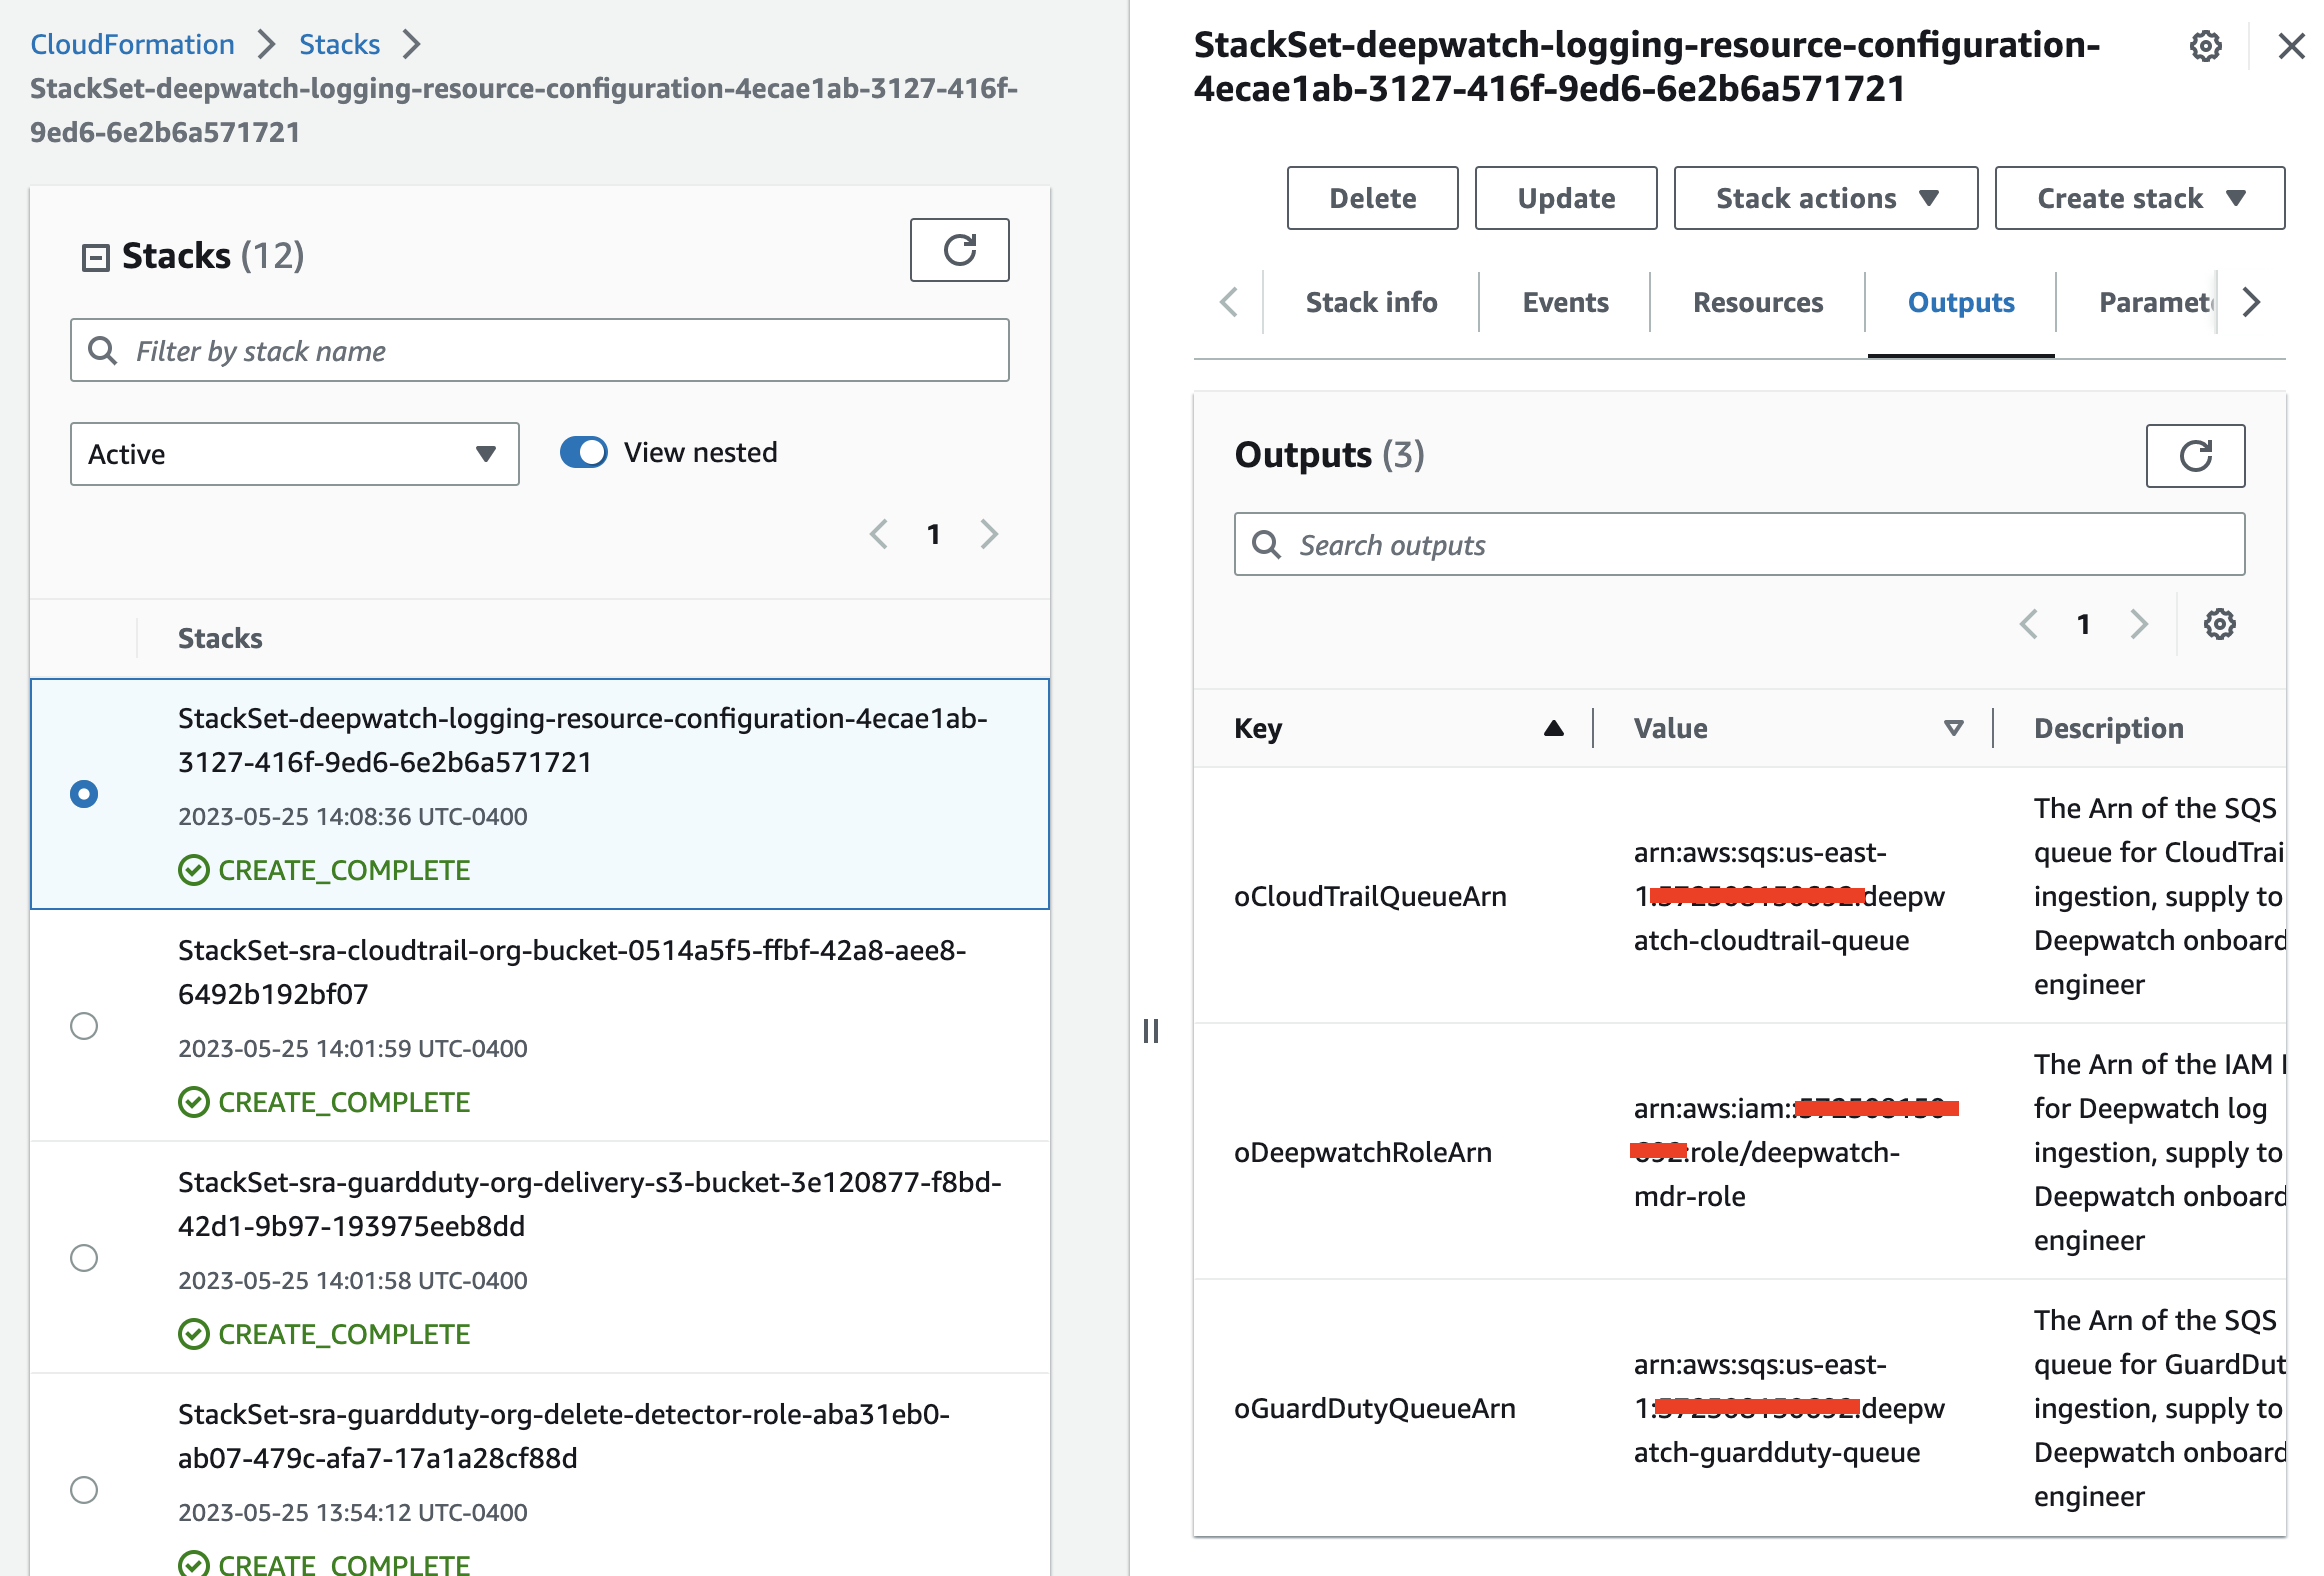The image size is (2324, 1576).
Task: Refresh the Stacks list
Action: click(x=959, y=250)
